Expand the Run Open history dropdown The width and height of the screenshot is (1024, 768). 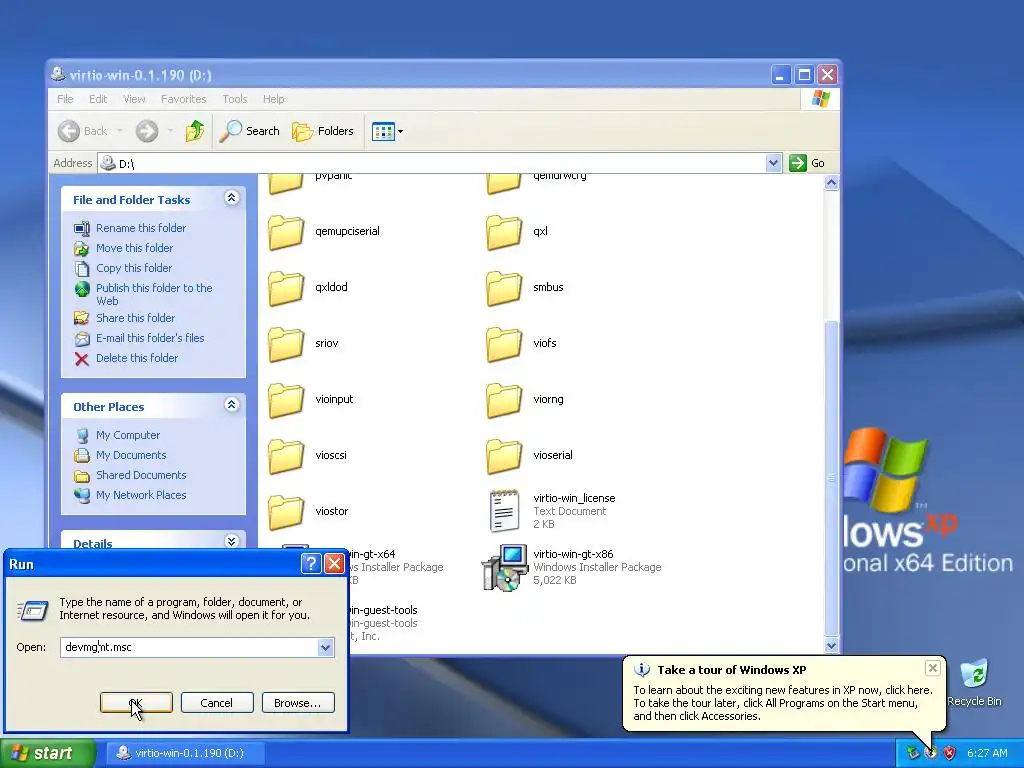click(325, 648)
